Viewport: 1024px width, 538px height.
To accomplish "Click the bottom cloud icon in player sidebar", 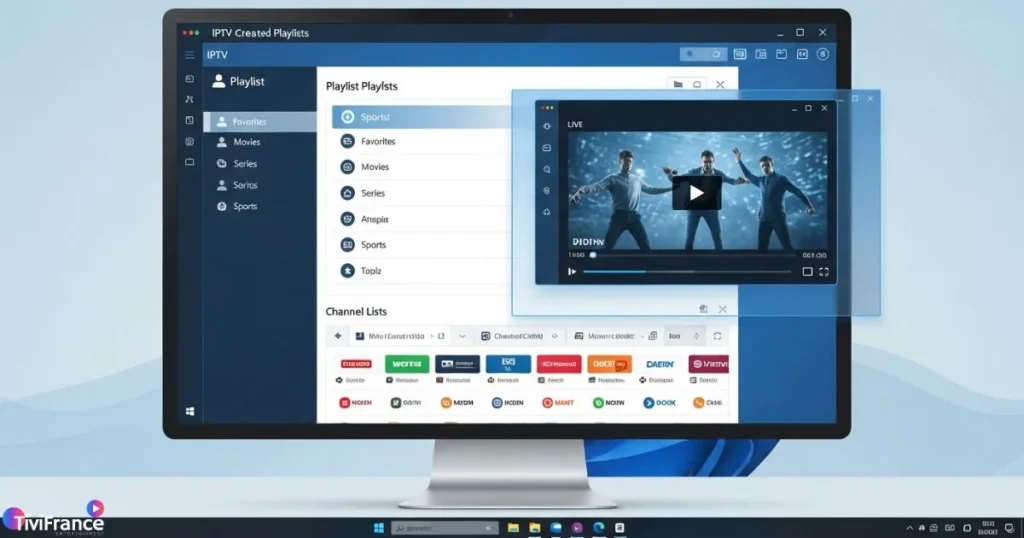I will [547, 212].
